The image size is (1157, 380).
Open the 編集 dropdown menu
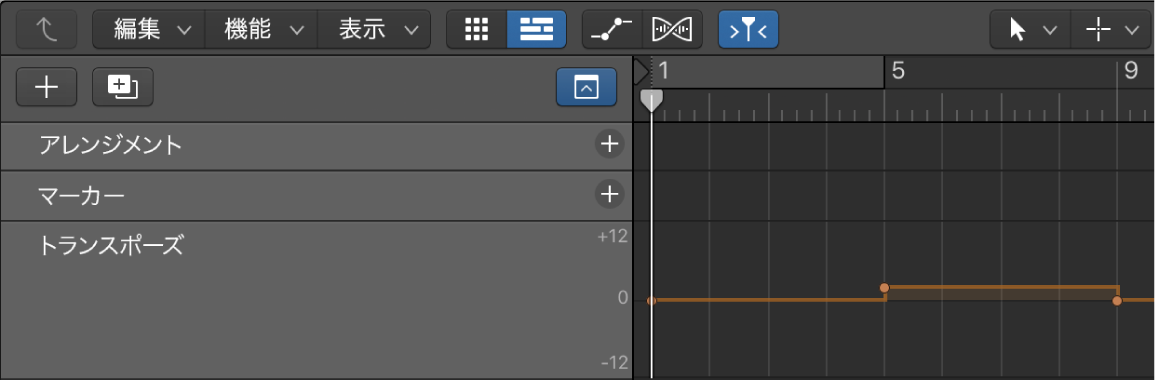(x=148, y=30)
